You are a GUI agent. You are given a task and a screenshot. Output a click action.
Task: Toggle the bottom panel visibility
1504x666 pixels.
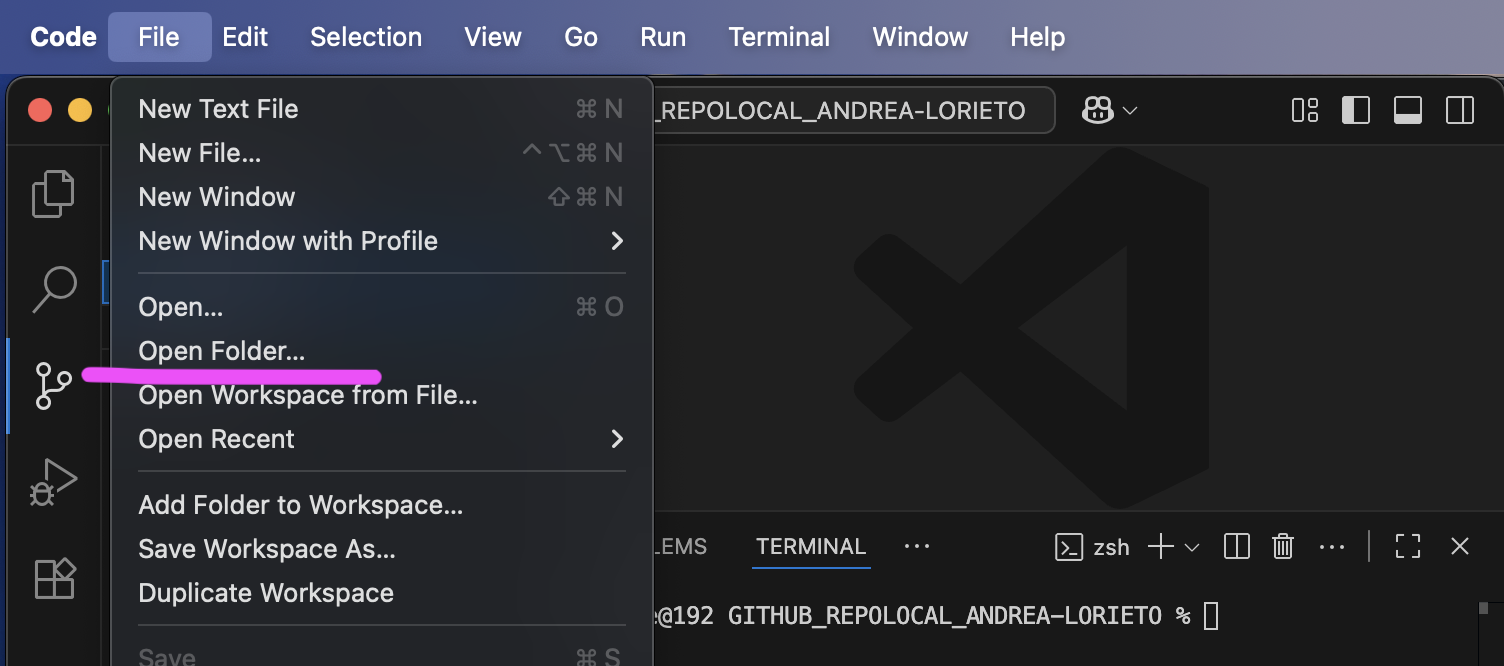pos(1408,110)
